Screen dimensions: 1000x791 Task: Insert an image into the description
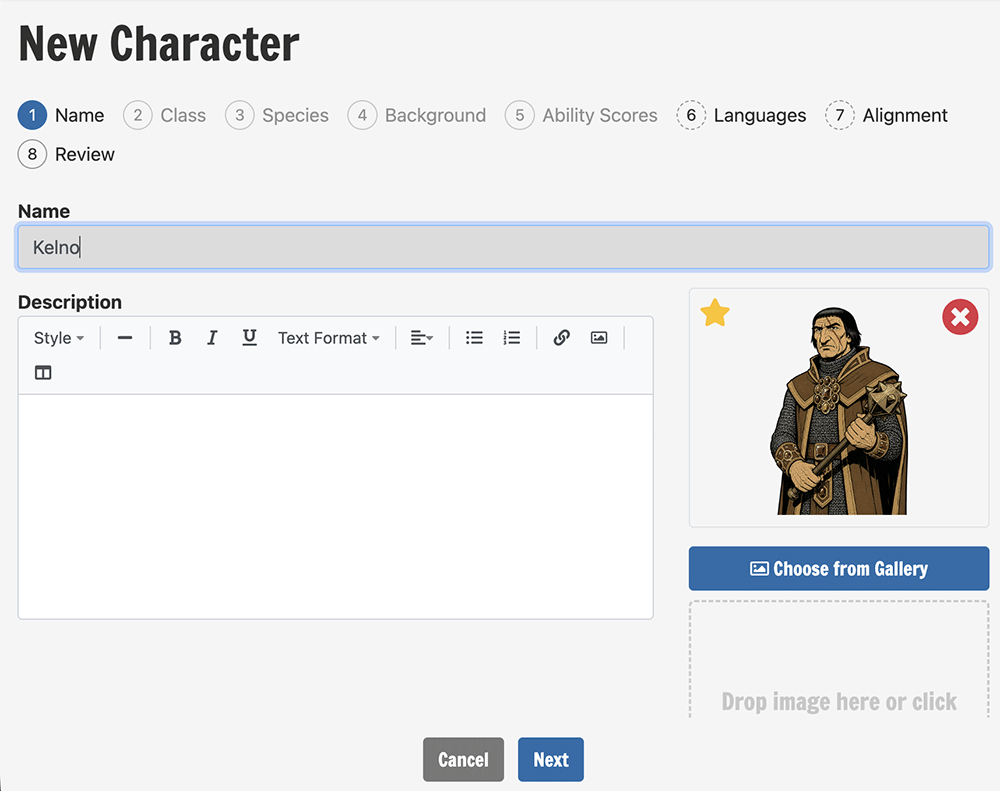pos(599,337)
